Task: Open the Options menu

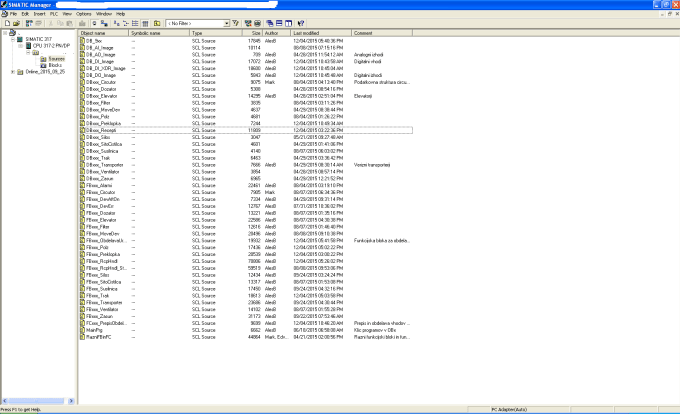Action: click(84, 14)
